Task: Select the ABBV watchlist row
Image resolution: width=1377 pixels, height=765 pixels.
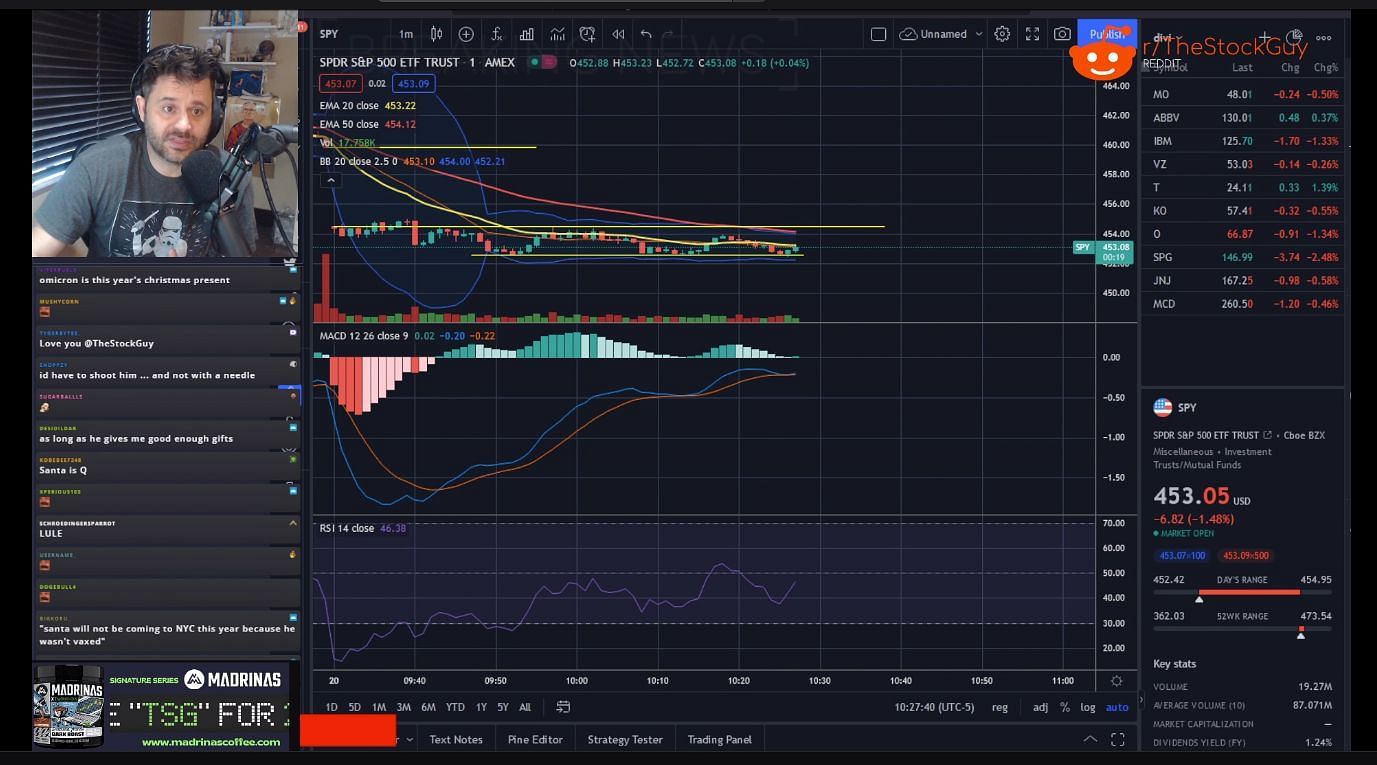Action: [x=1242, y=117]
